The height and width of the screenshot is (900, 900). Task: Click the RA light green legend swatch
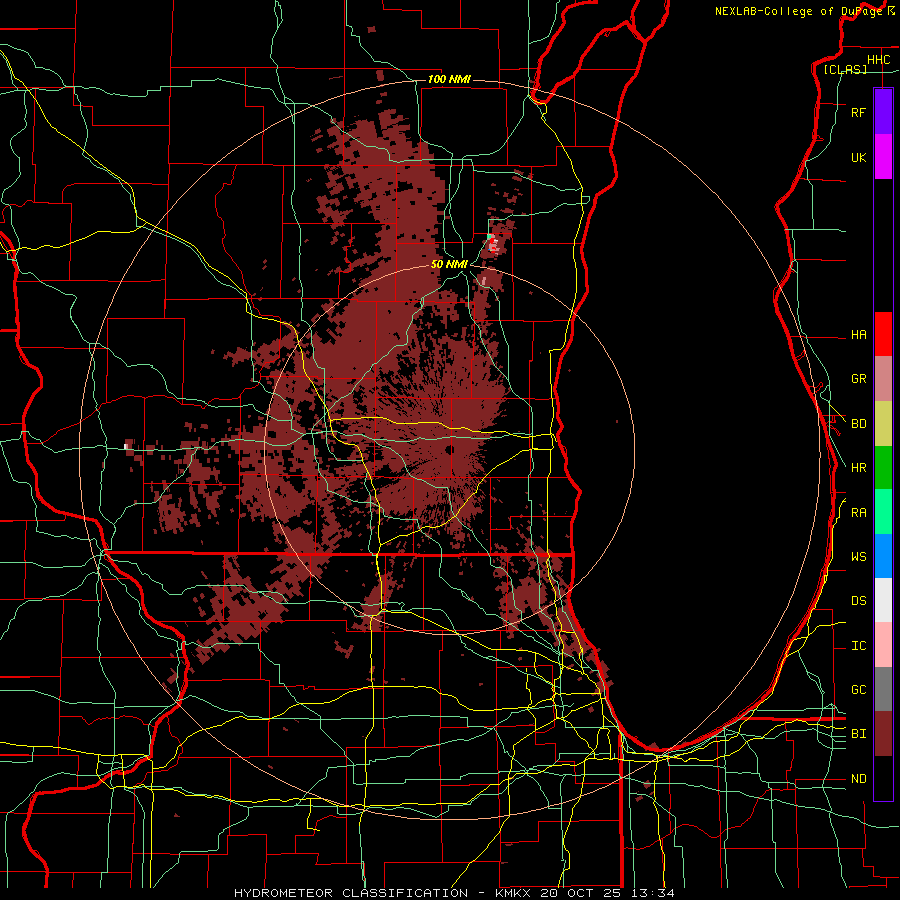point(883,512)
